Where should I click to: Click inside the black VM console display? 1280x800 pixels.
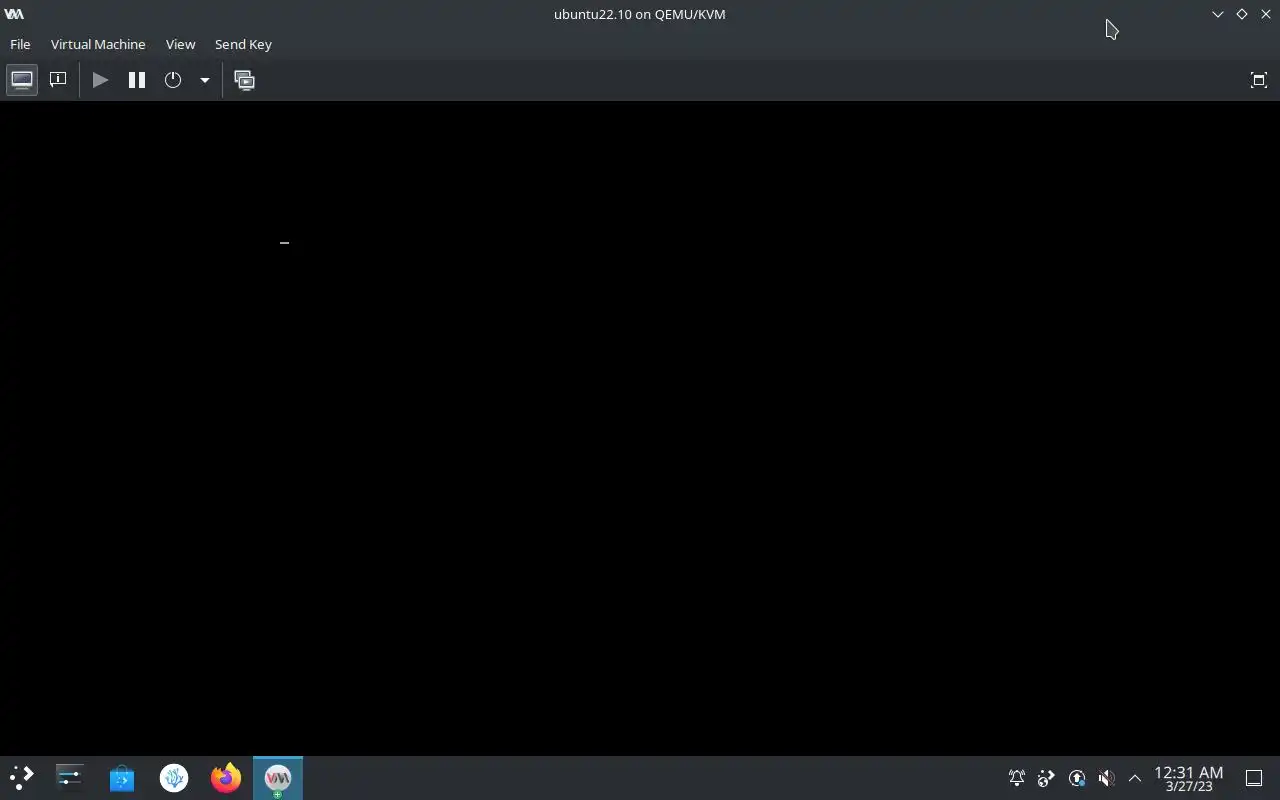point(640,428)
